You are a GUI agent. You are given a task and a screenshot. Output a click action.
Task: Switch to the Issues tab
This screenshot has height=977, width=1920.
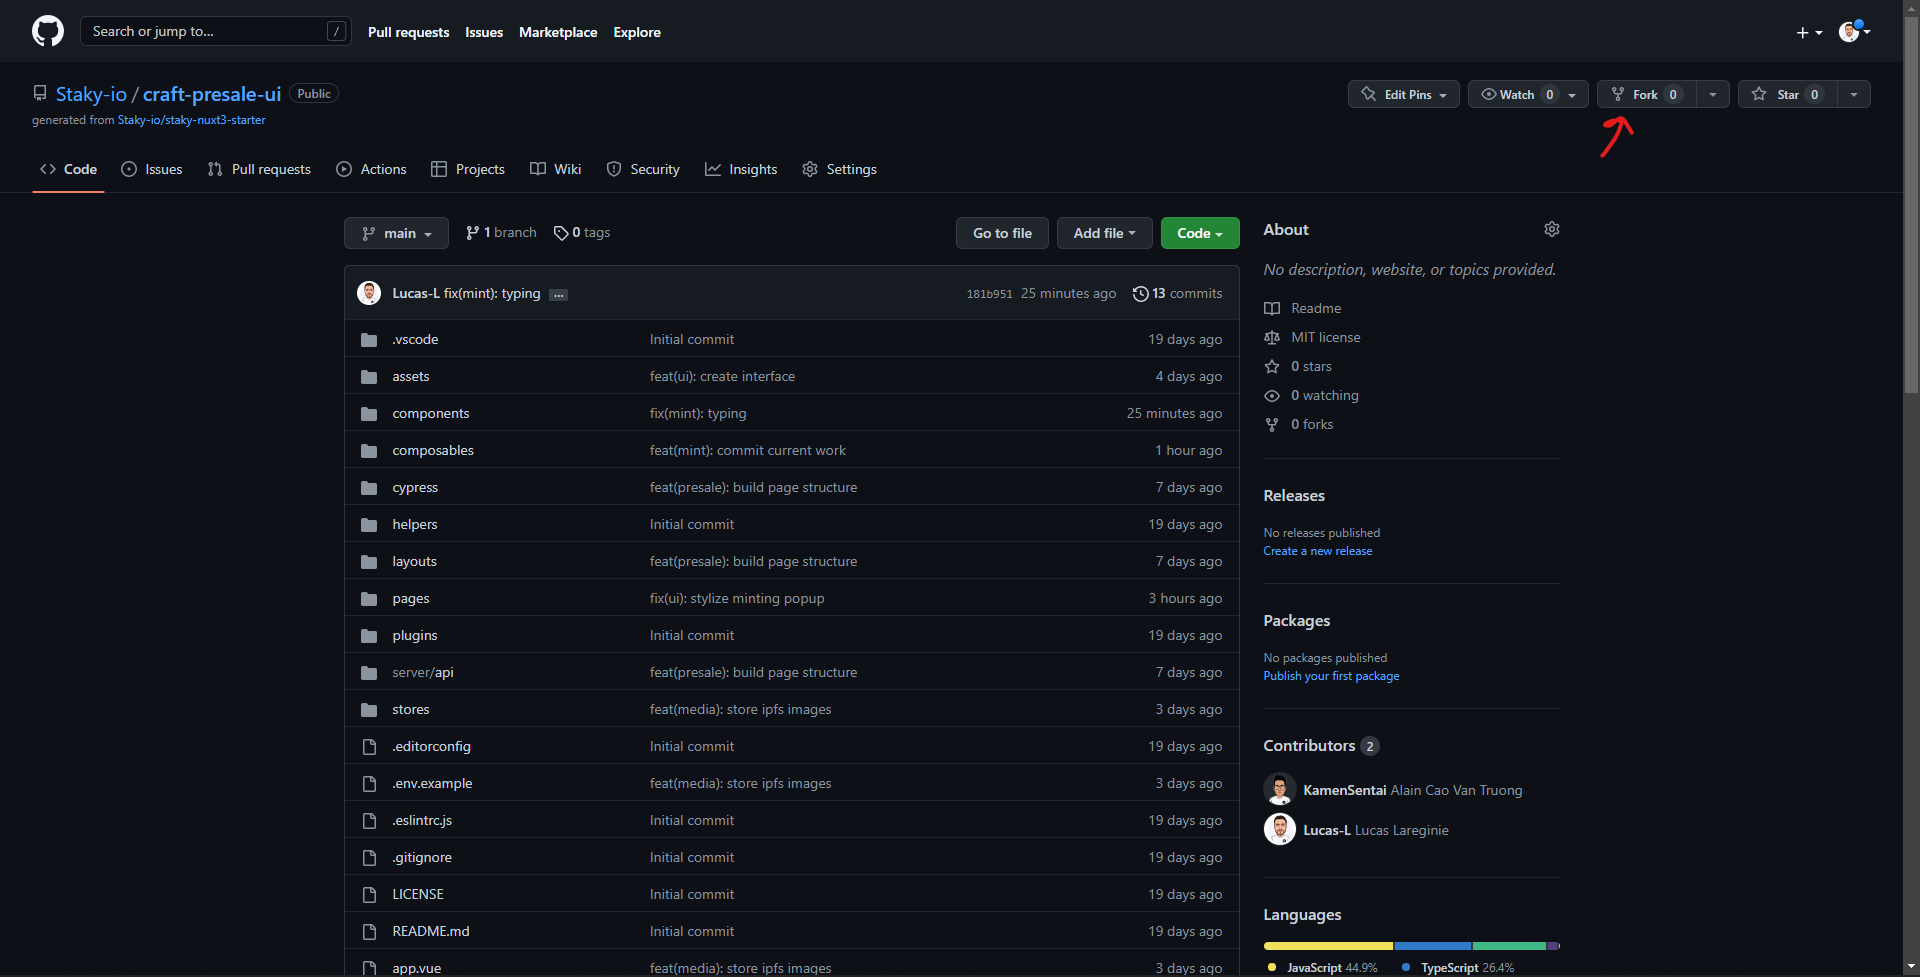(152, 169)
